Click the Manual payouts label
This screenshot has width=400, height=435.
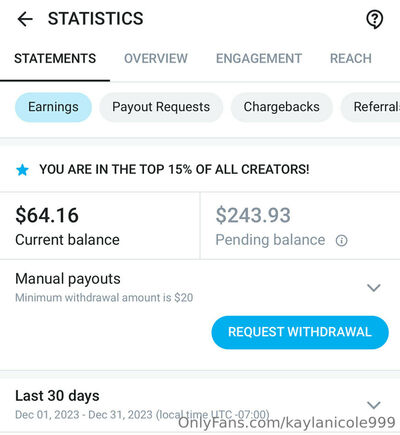[68, 279]
